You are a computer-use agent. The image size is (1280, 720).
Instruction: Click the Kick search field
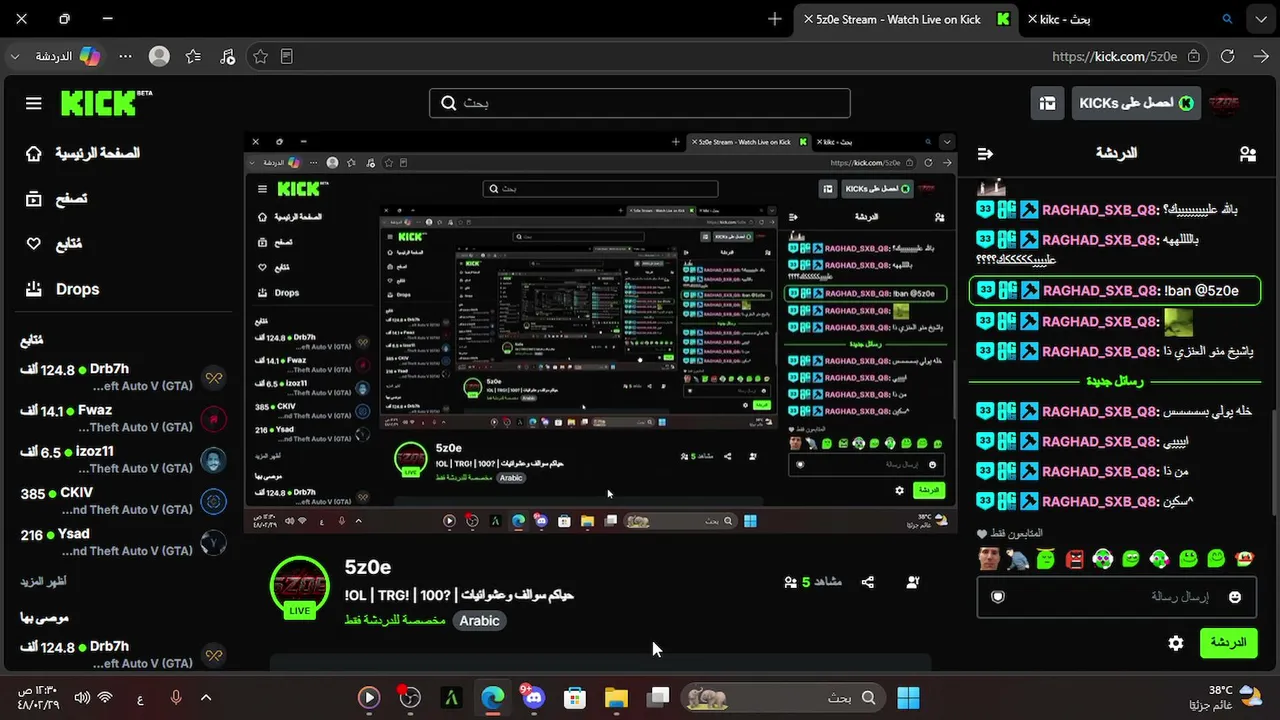click(x=640, y=103)
